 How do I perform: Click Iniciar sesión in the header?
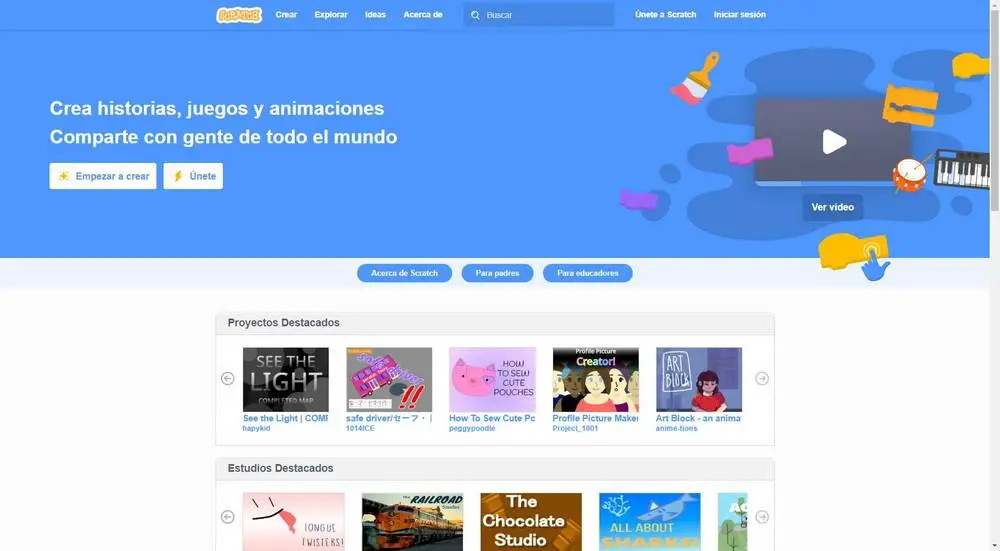click(740, 15)
